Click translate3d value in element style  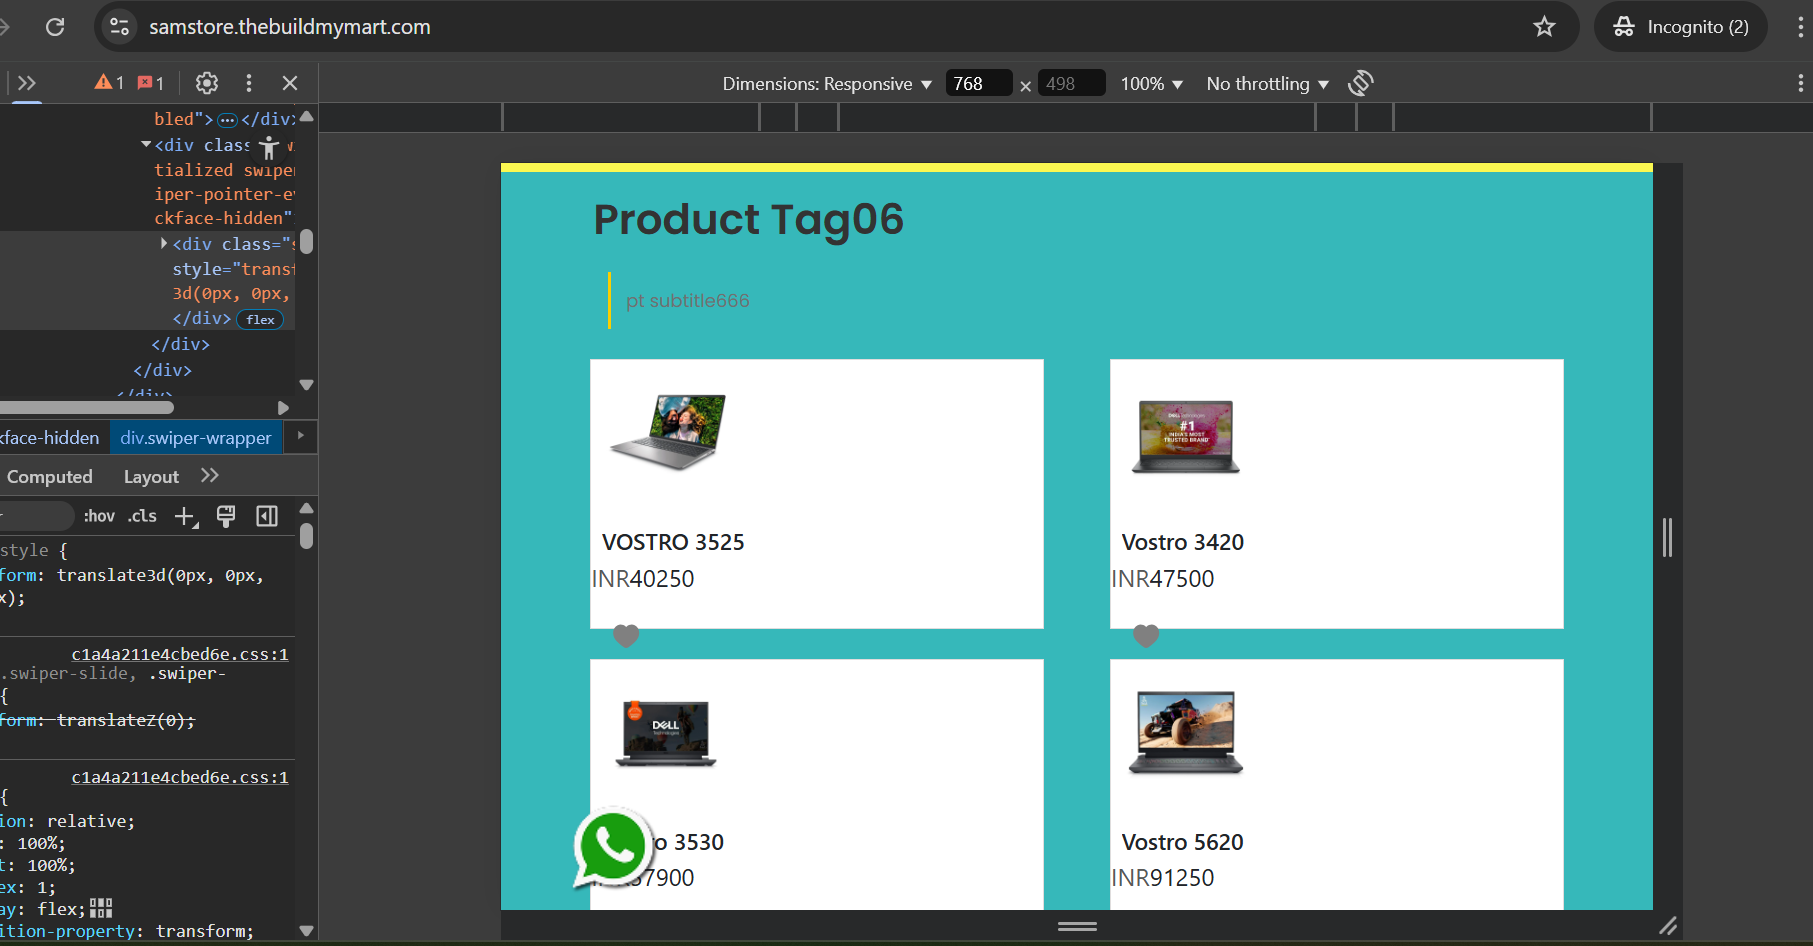pos(160,576)
